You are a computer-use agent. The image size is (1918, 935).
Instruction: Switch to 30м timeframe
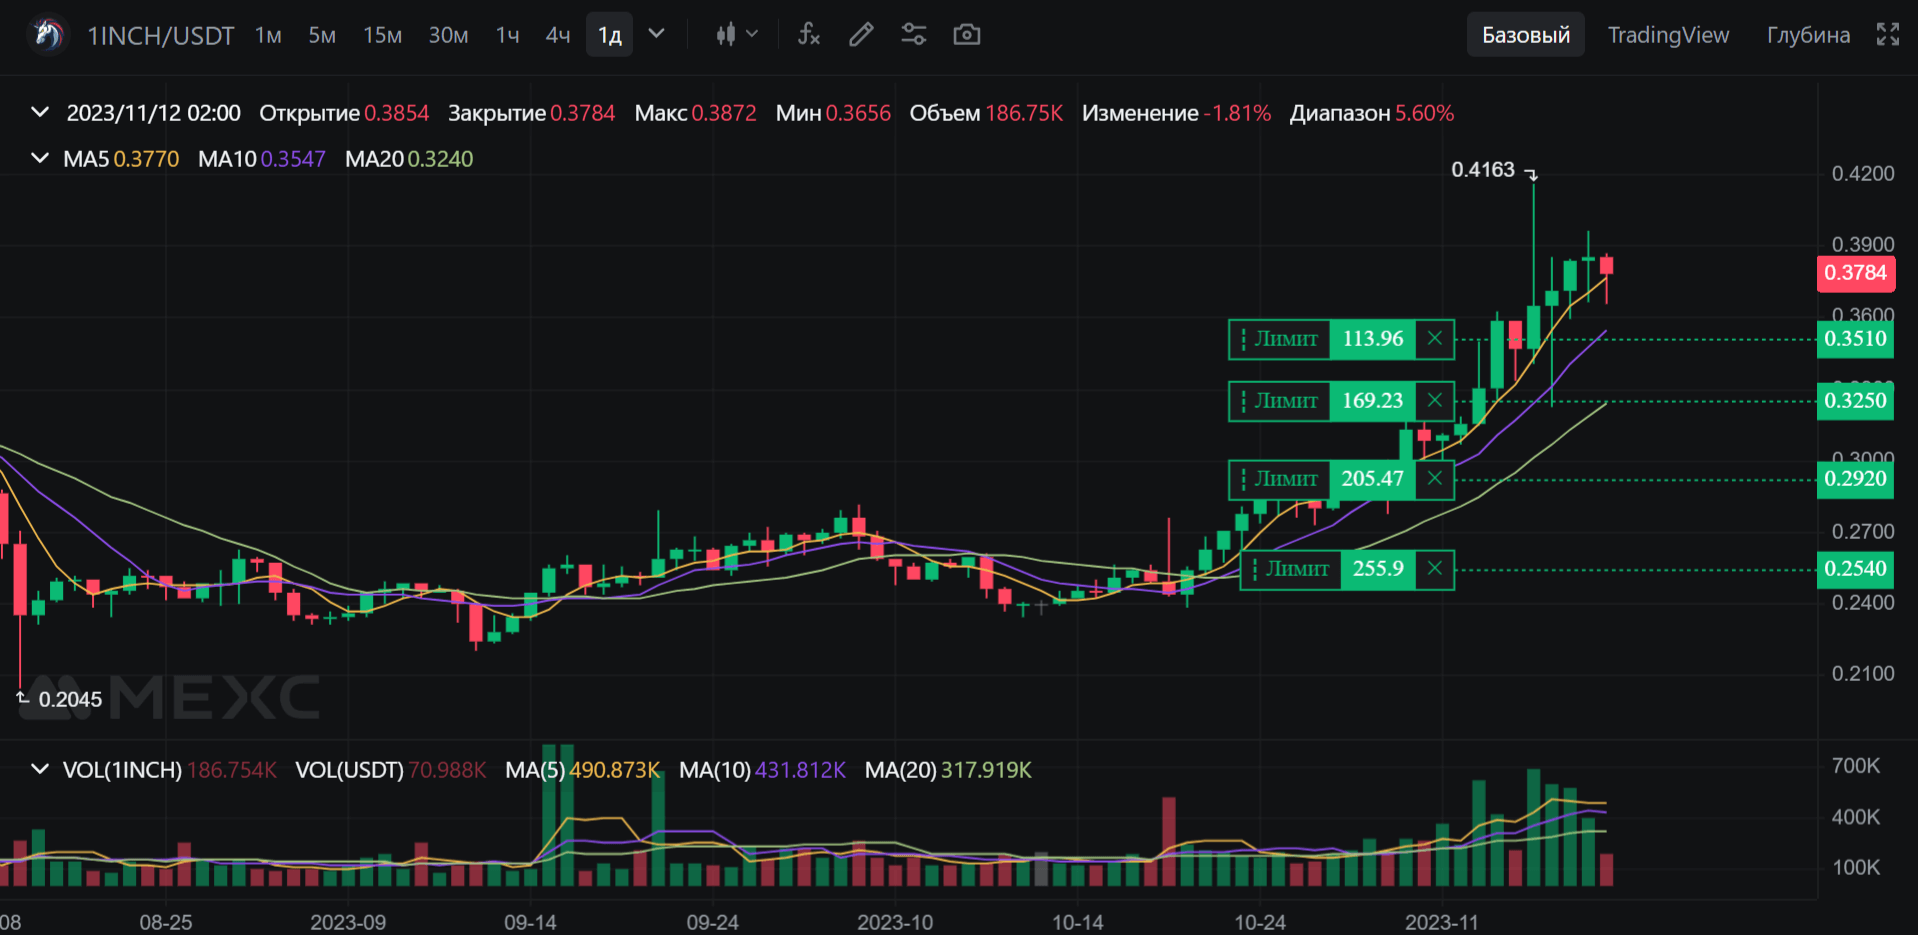click(448, 36)
